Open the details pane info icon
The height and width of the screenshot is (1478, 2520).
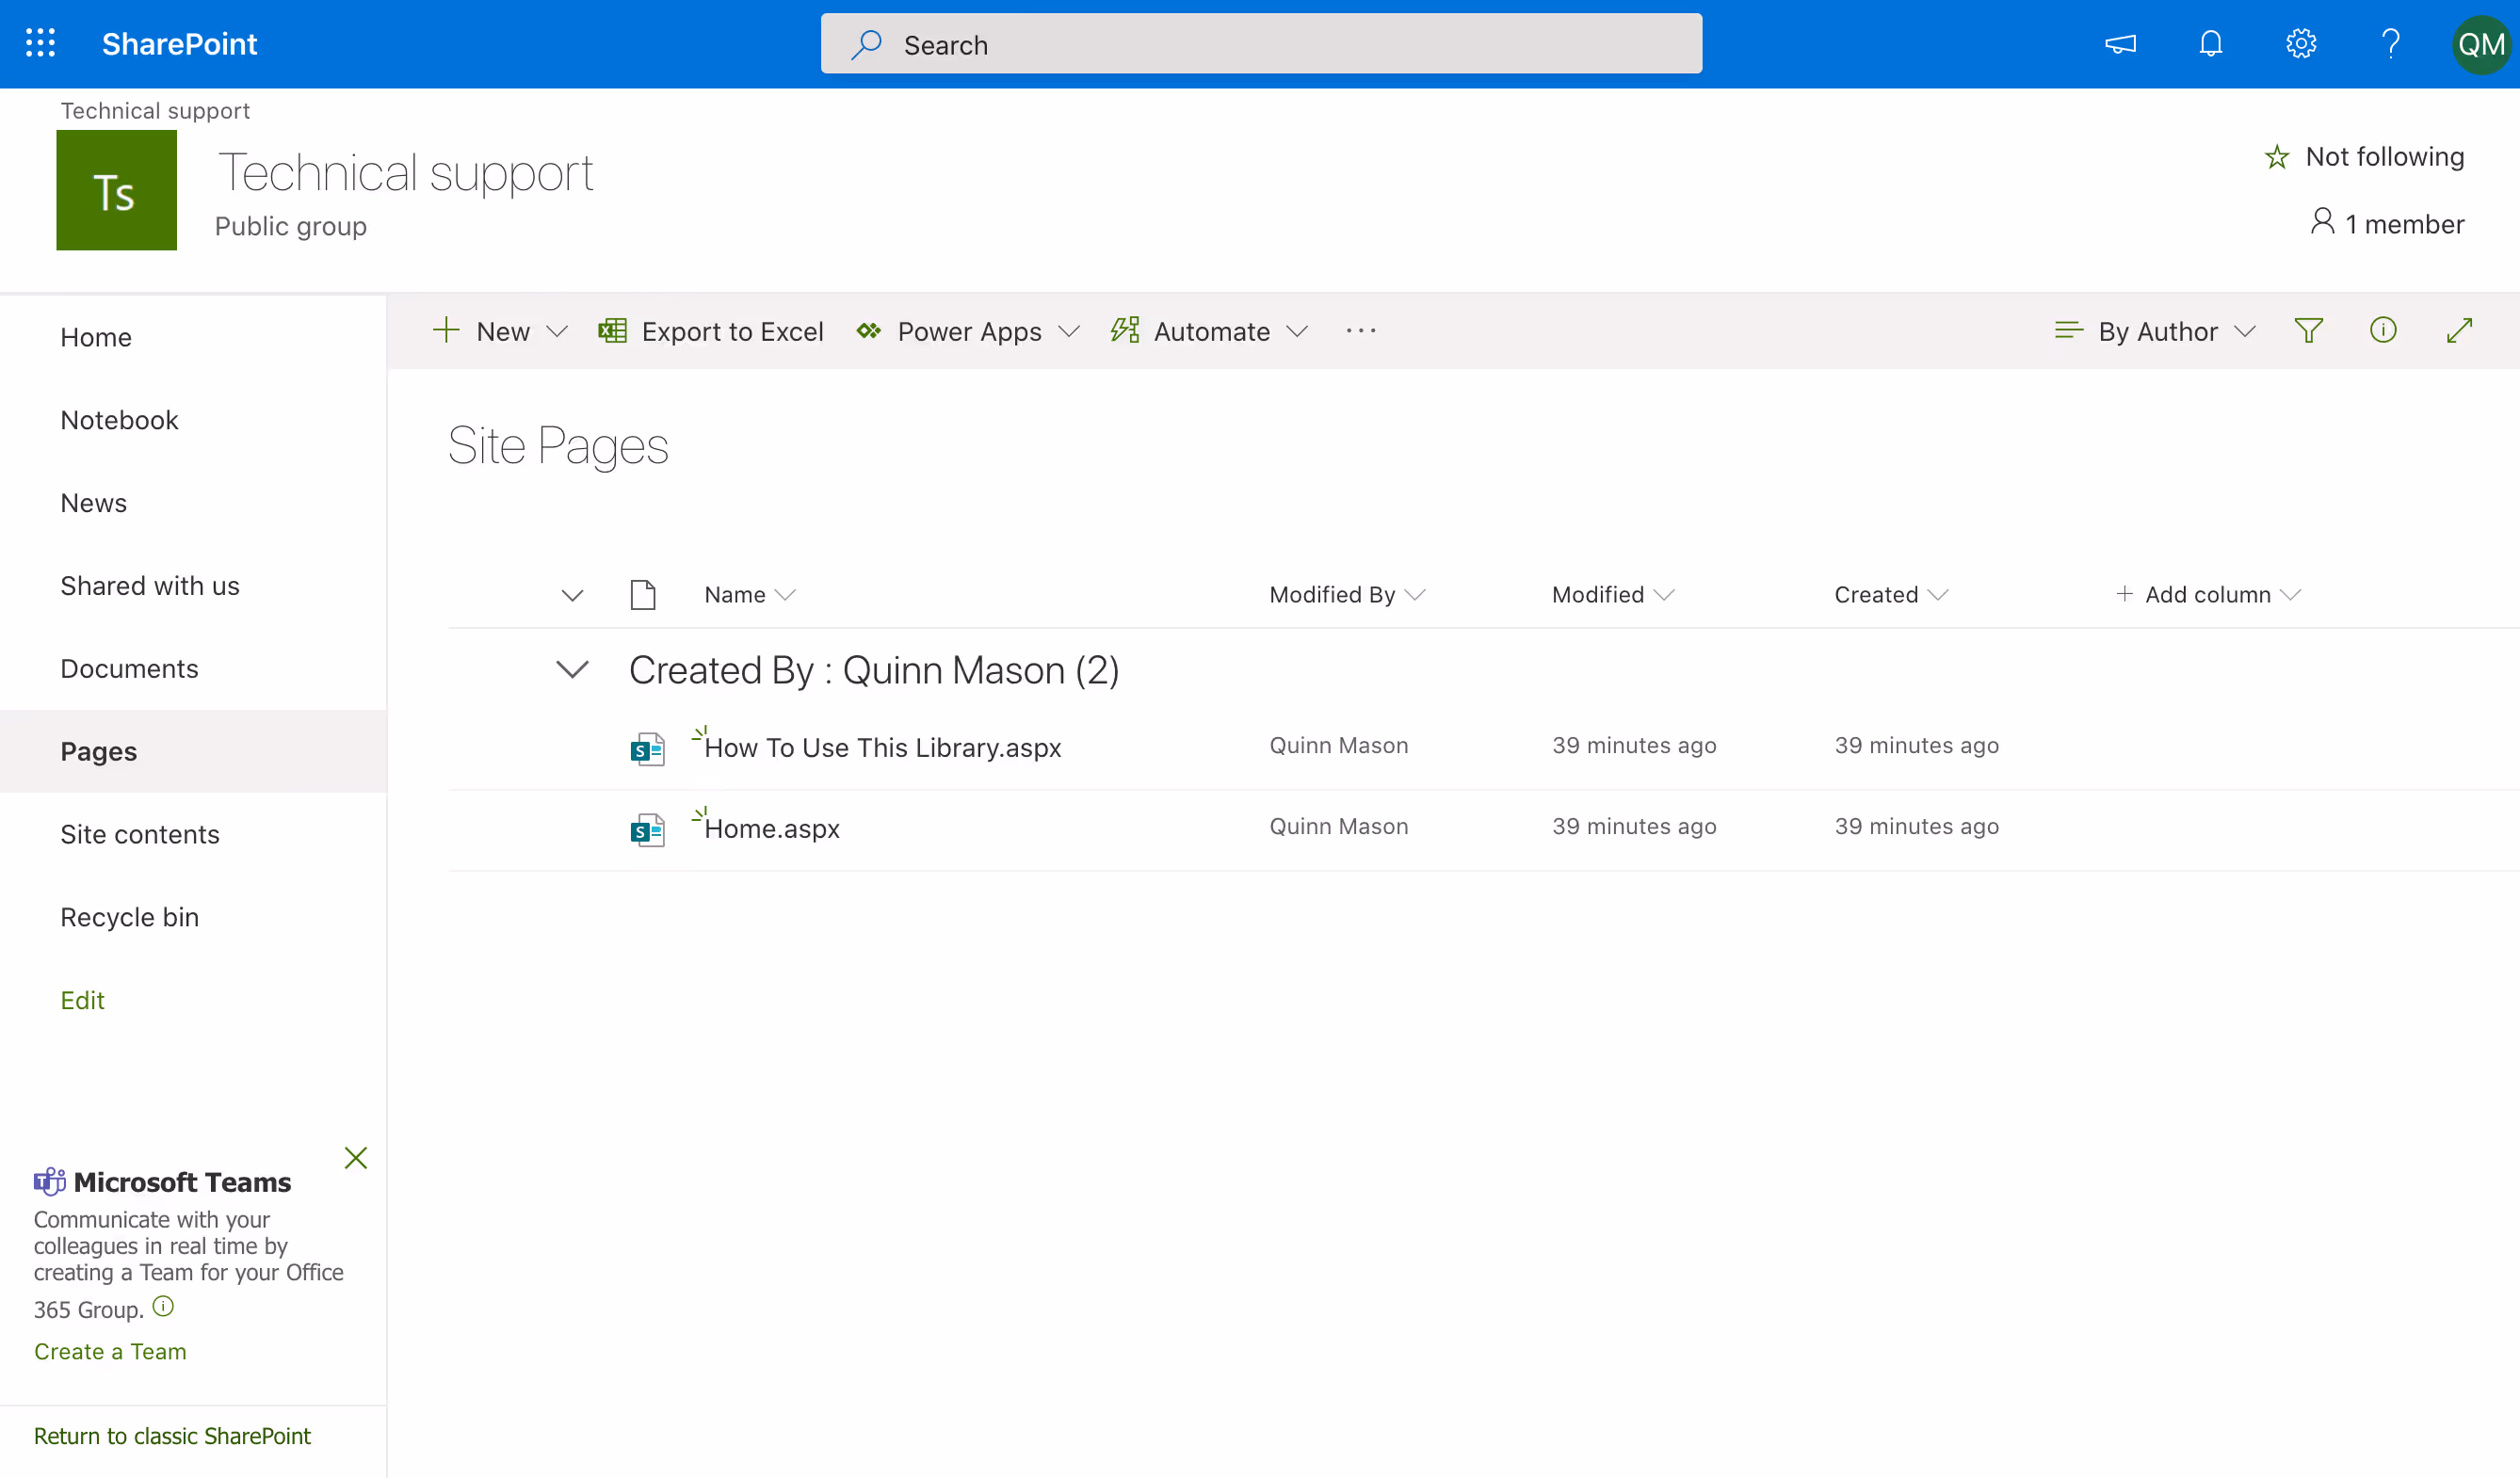2383,331
